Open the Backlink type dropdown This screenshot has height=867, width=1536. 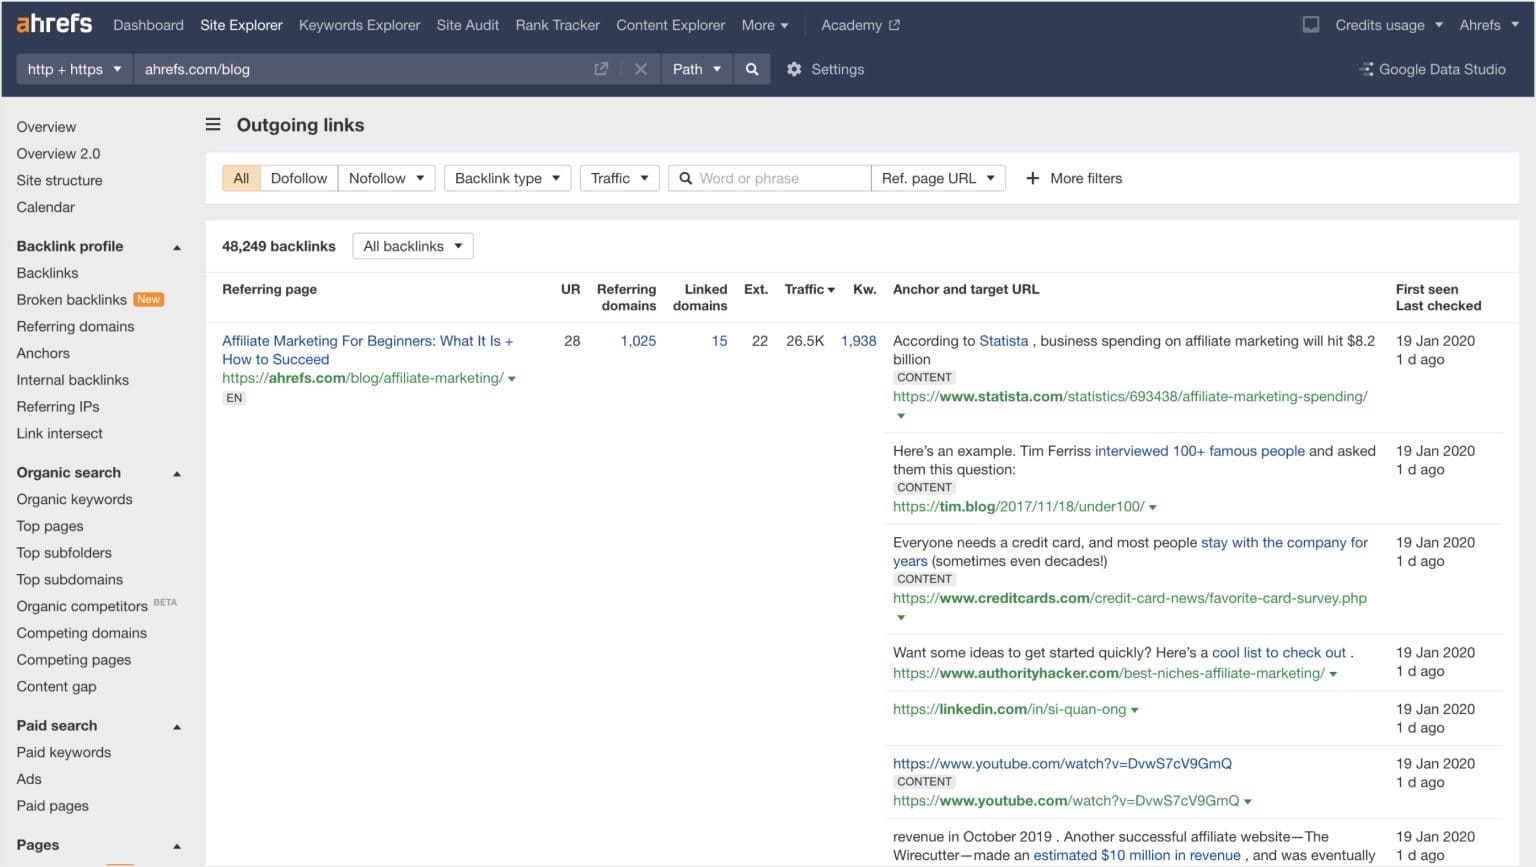click(x=507, y=178)
